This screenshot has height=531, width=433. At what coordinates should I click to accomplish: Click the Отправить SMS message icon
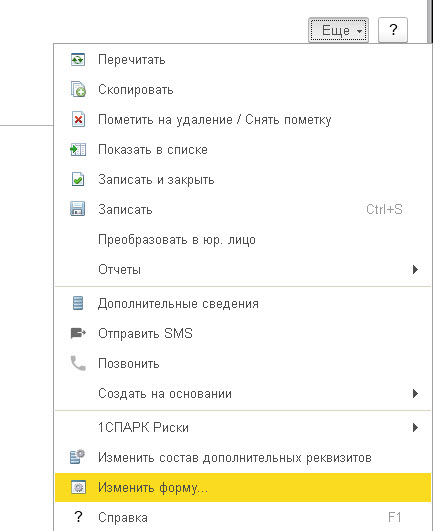pos(78,333)
